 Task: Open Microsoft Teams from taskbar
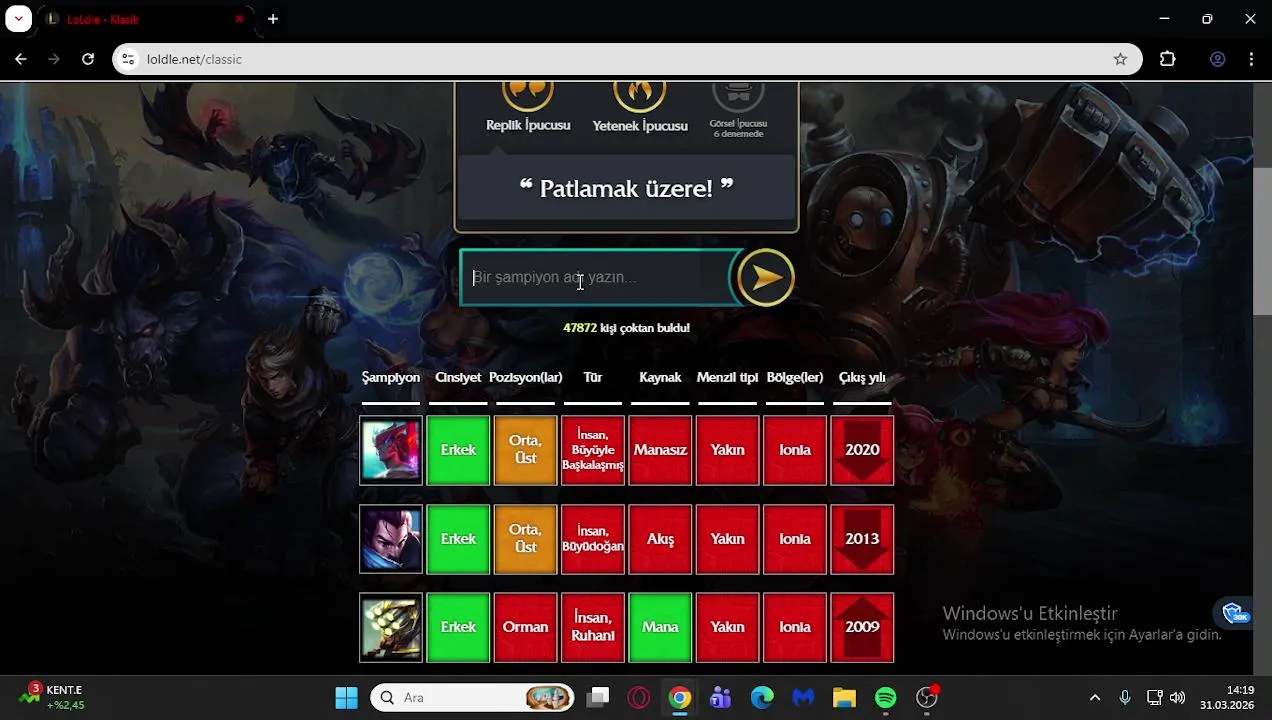pos(721,698)
